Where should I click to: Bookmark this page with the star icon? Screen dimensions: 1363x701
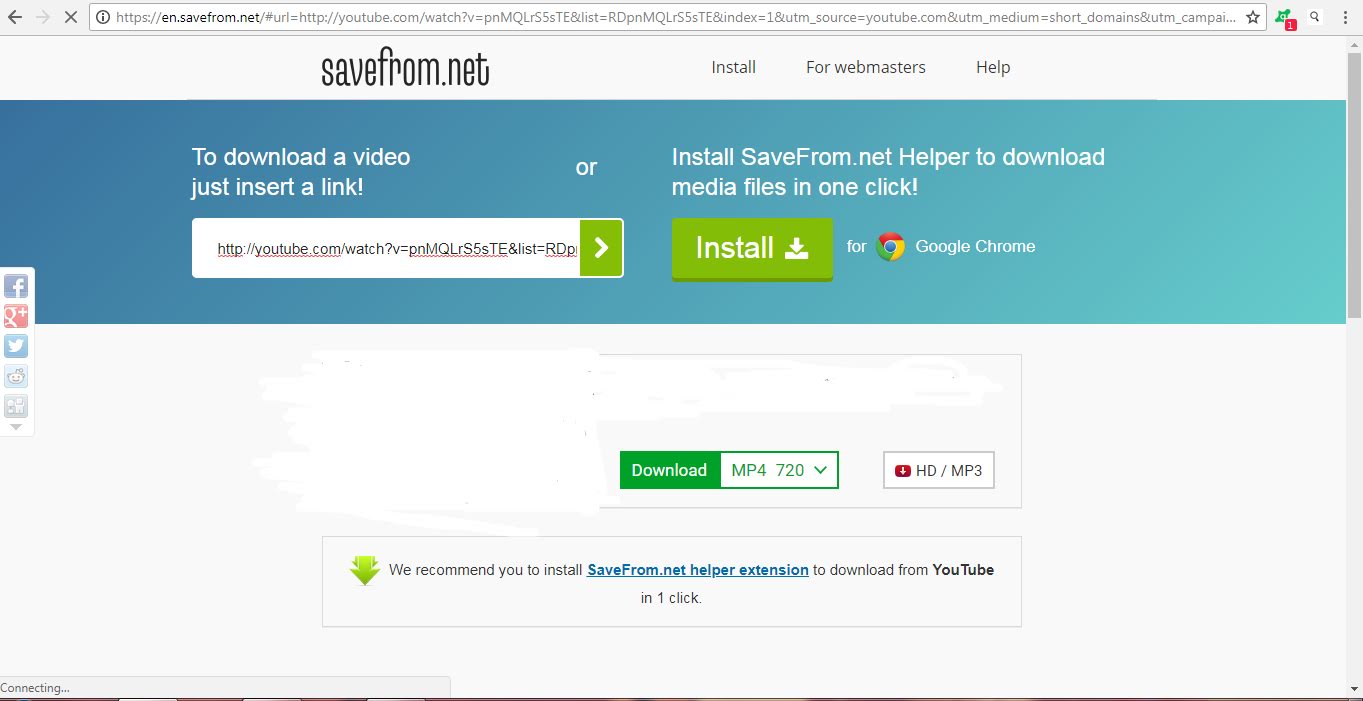tap(1252, 17)
